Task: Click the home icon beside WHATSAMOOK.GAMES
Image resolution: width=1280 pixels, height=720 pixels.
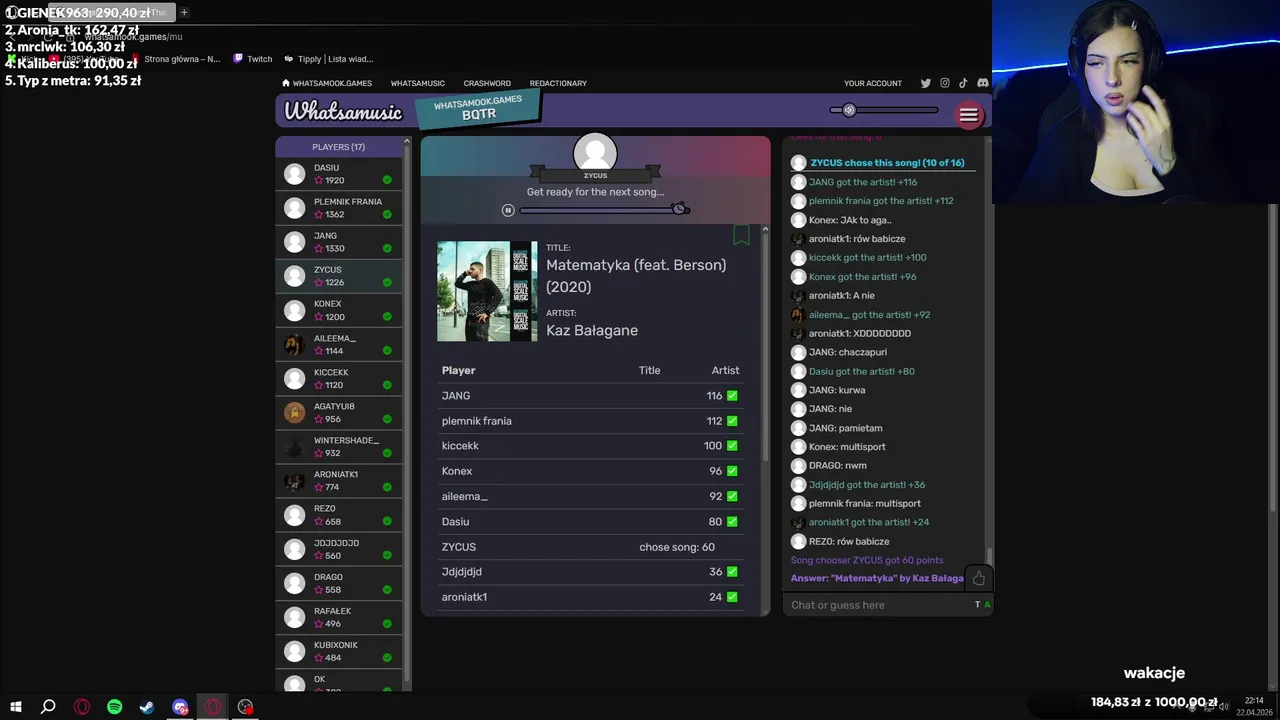Action: (286, 83)
